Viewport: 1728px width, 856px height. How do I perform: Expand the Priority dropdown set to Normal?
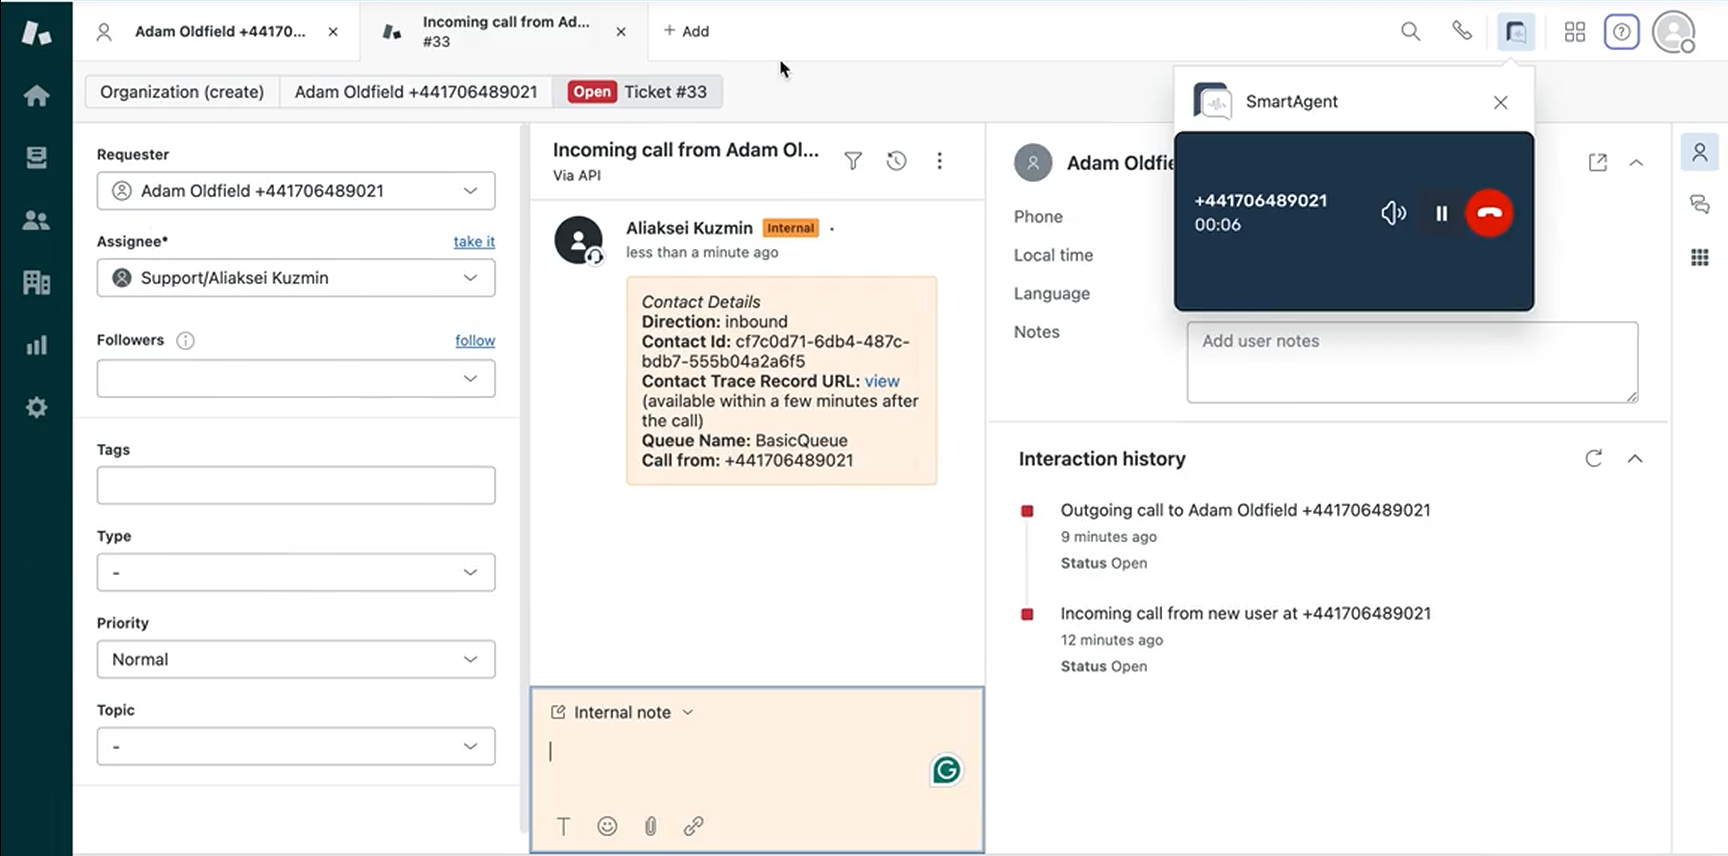296,659
